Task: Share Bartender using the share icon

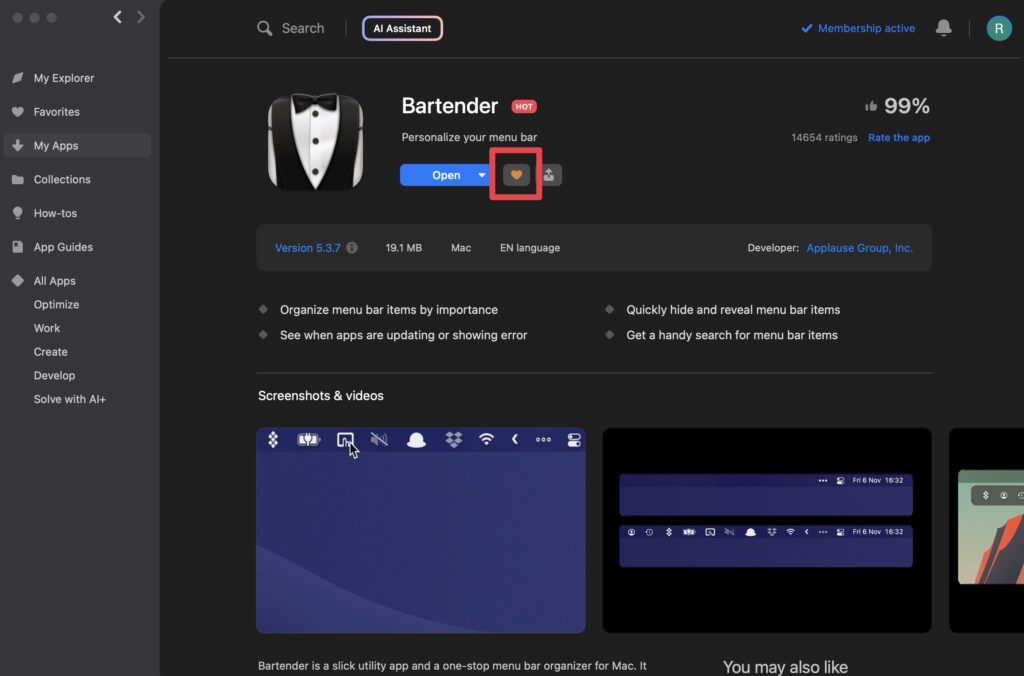Action: click(x=549, y=174)
